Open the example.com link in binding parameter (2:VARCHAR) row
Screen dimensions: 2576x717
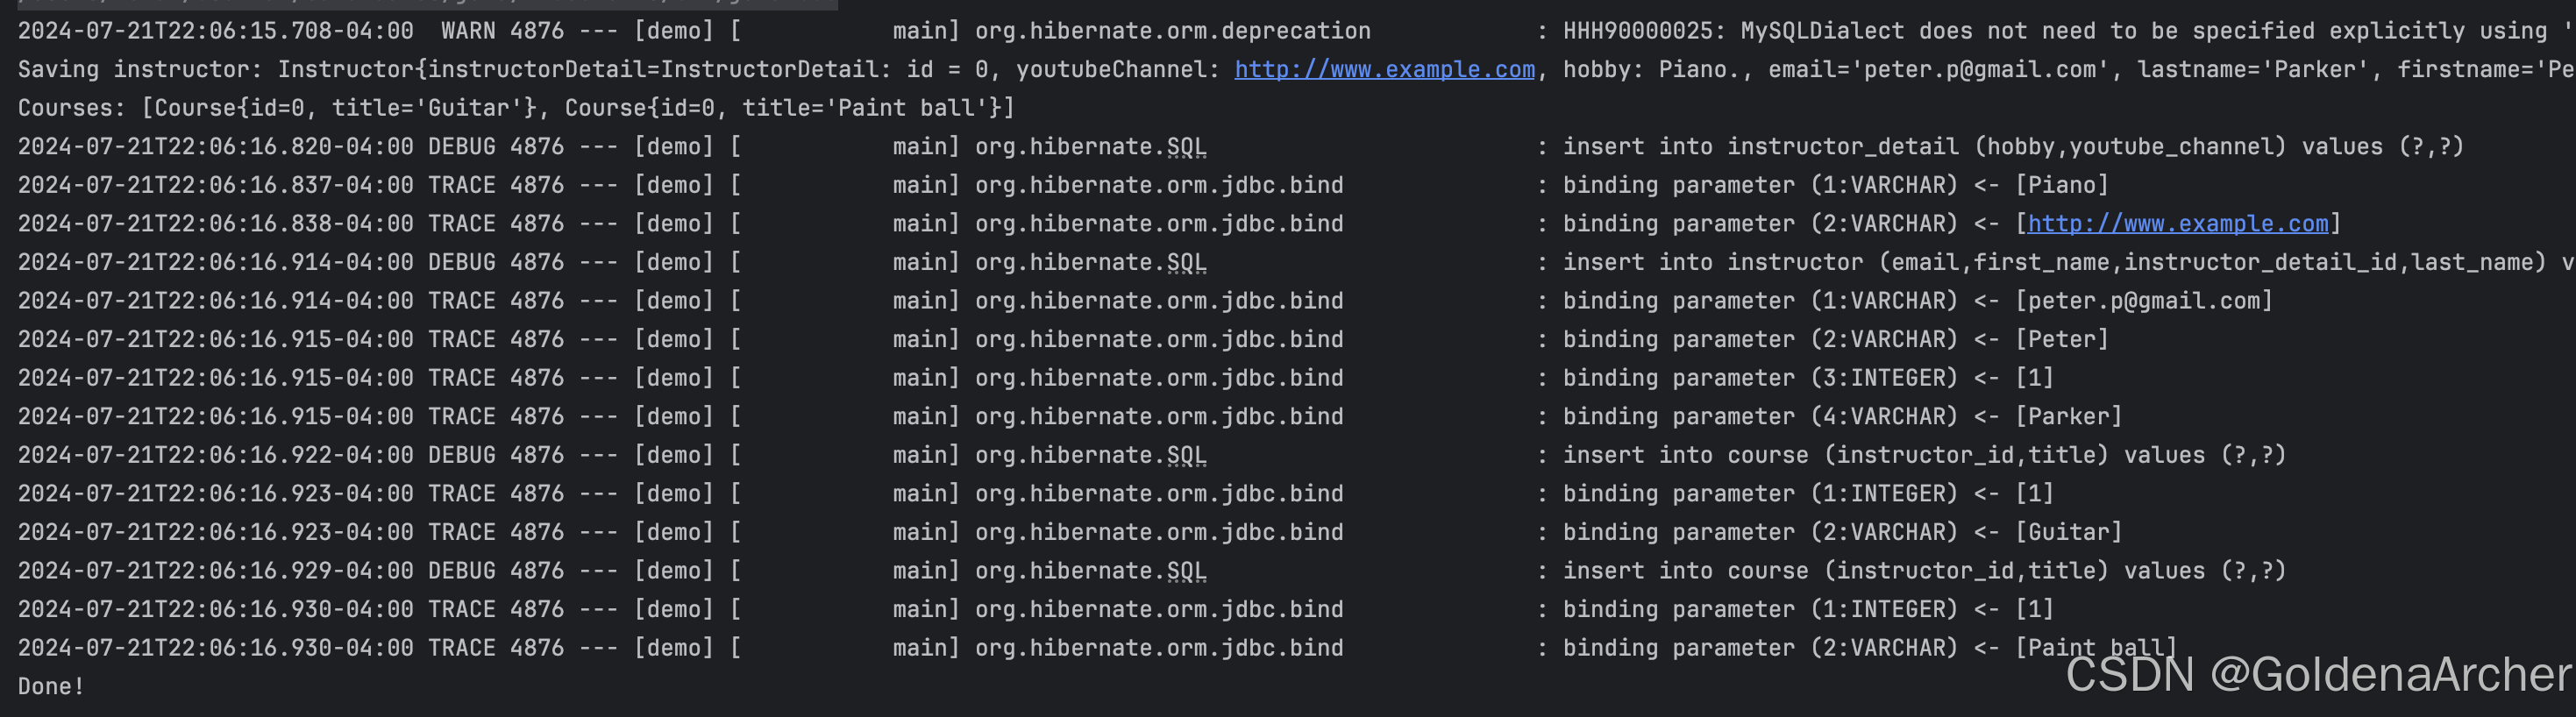[x=2178, y=223]
